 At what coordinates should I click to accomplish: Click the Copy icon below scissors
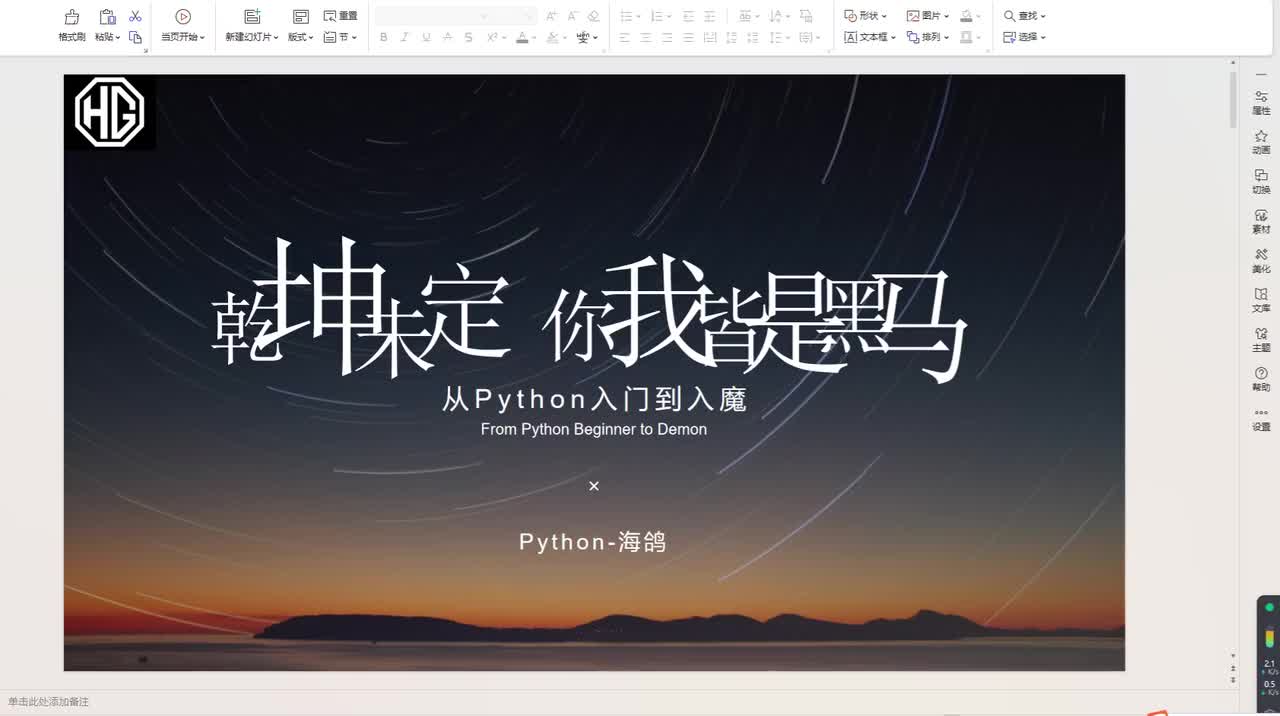click(136, 37)
